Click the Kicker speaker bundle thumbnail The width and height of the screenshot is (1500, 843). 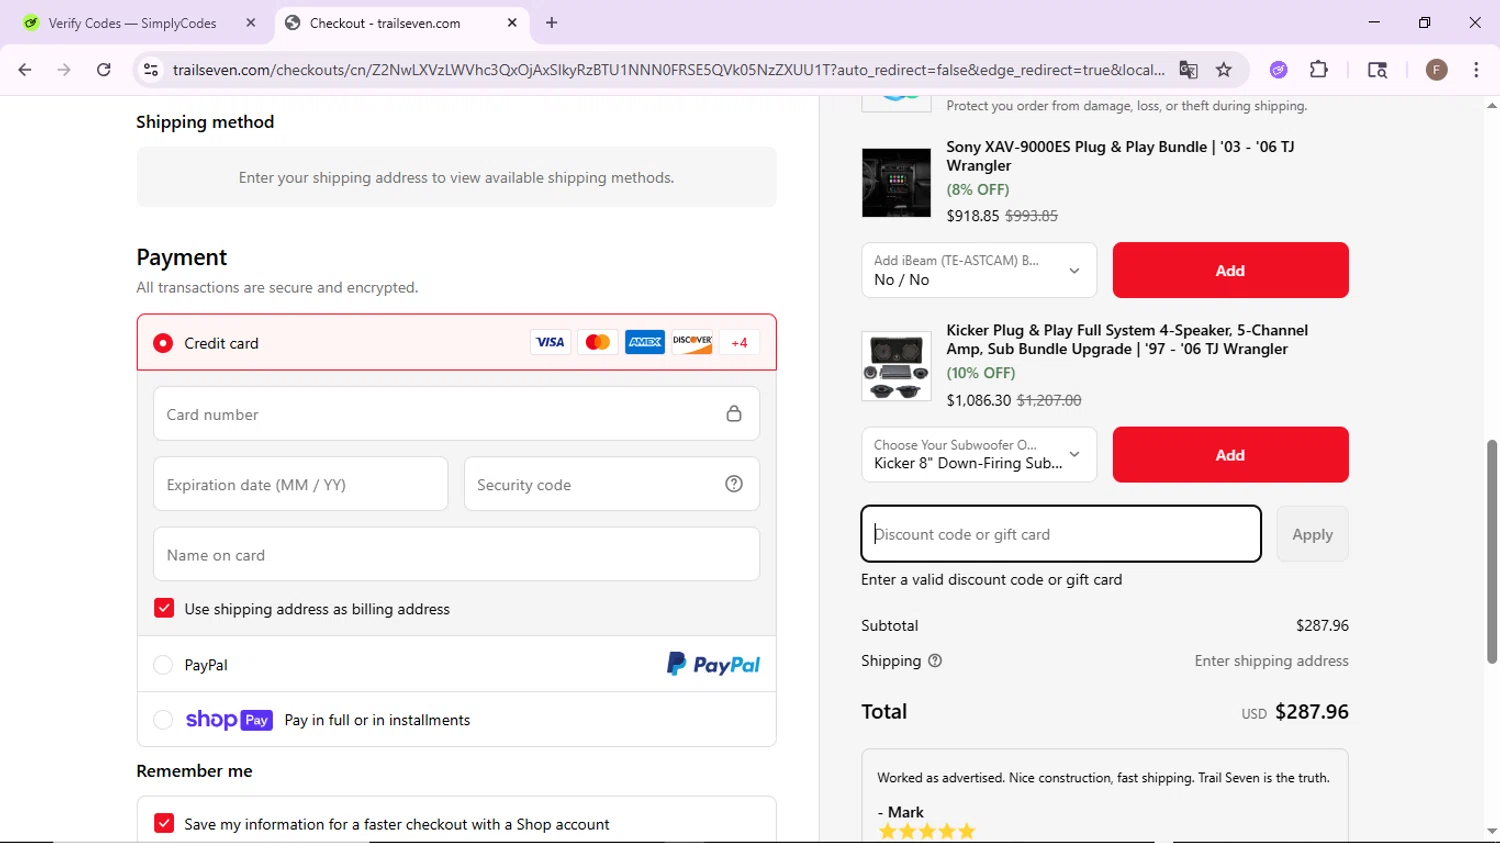point(896,367)
